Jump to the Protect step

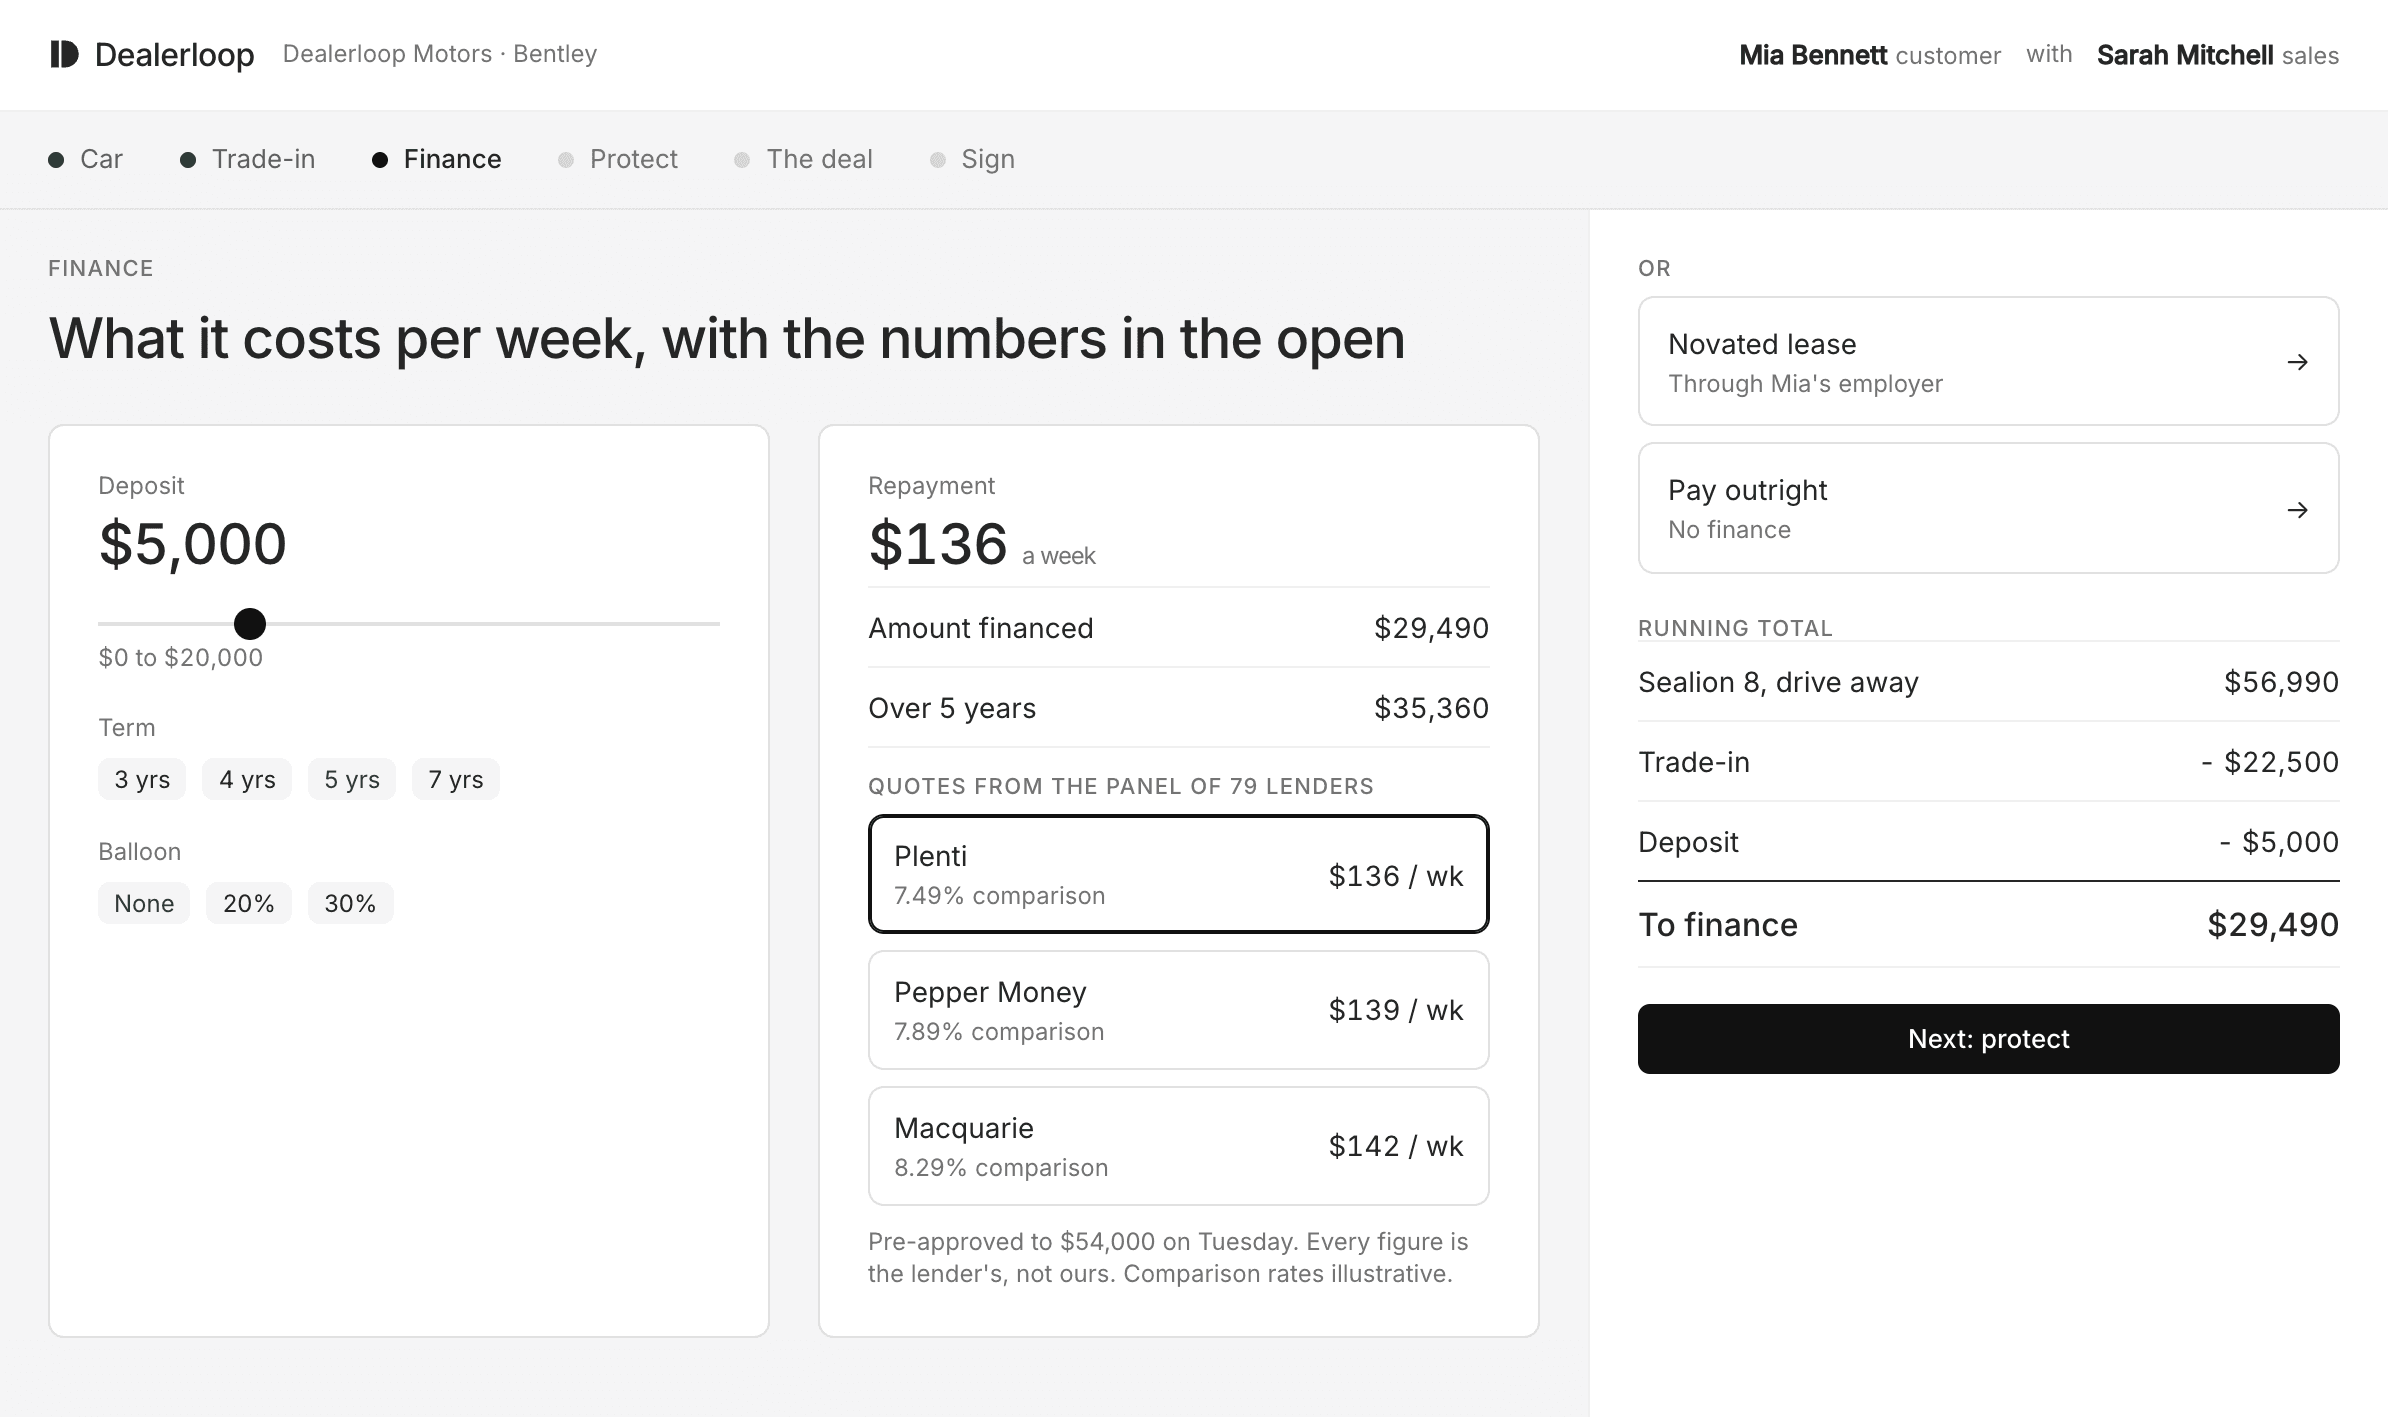pyautogui.click(x=618, y=159)
